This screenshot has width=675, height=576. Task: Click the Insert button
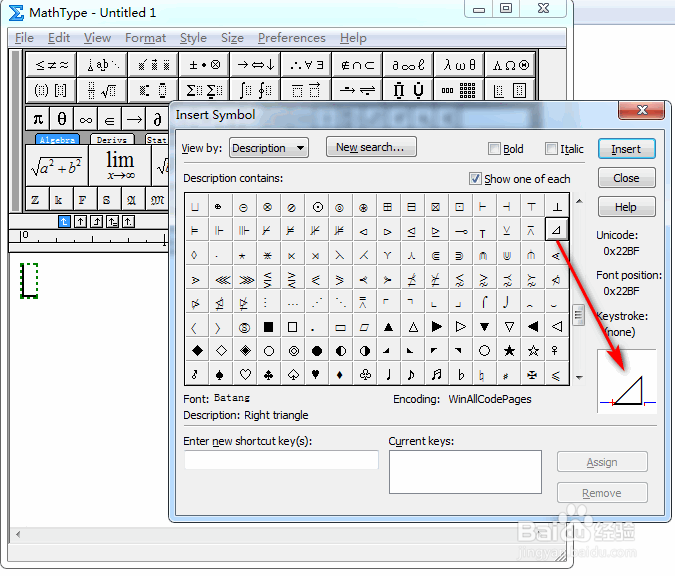pyautogui.click(x=626, y=149)
